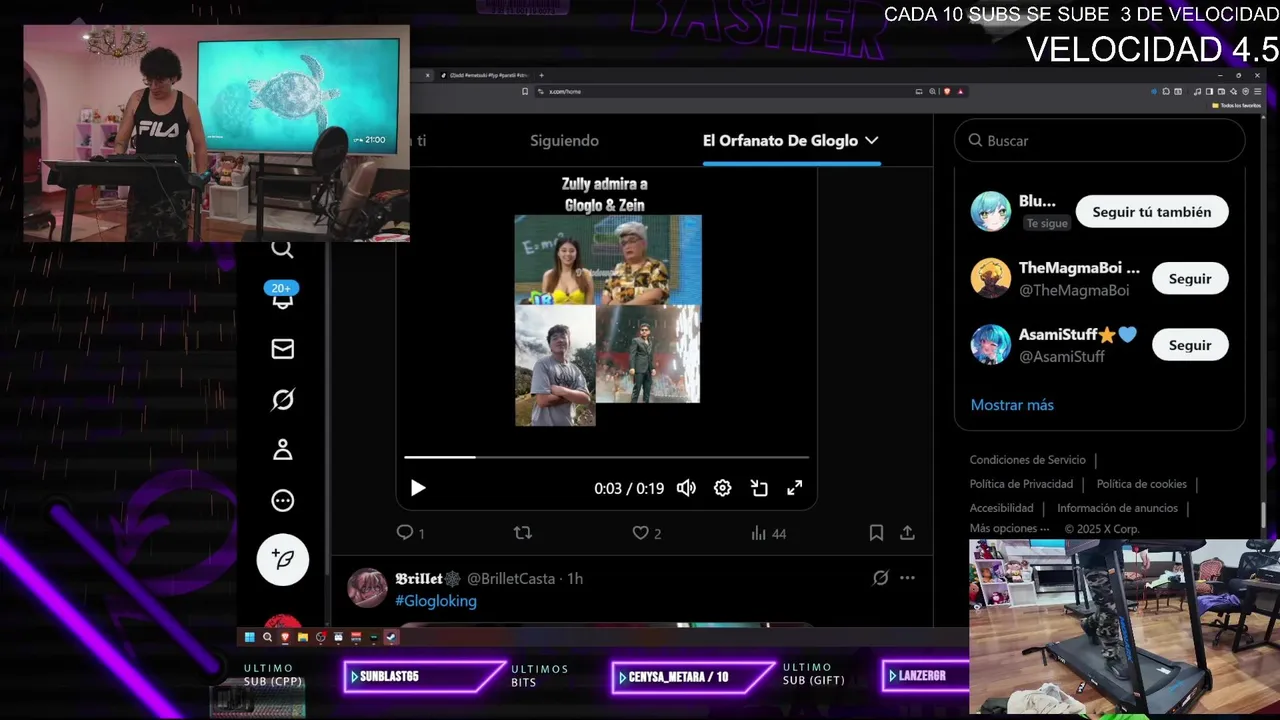Focus the Buscar search field
The height and width of the screenshot is (720, 1280).
[x=1099, y=141]
